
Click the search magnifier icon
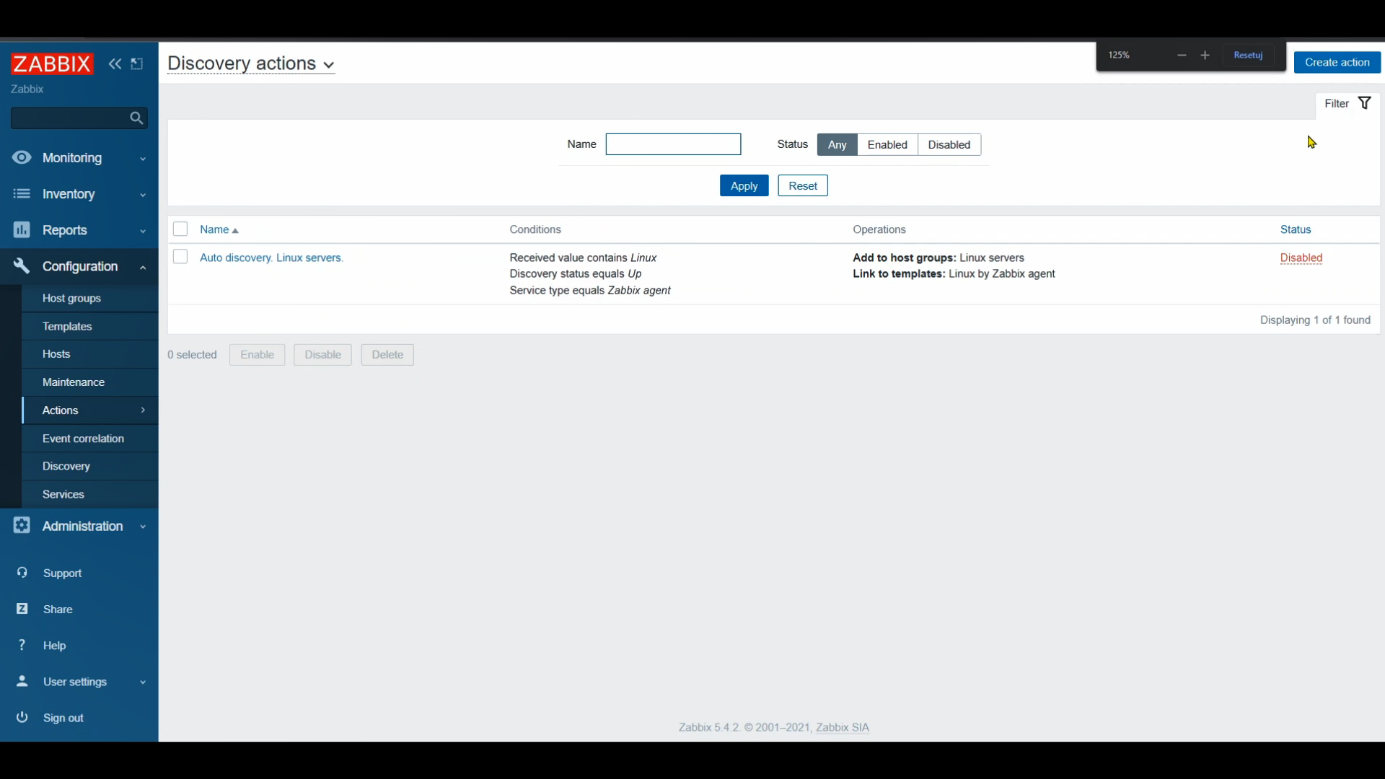point(136,118)
